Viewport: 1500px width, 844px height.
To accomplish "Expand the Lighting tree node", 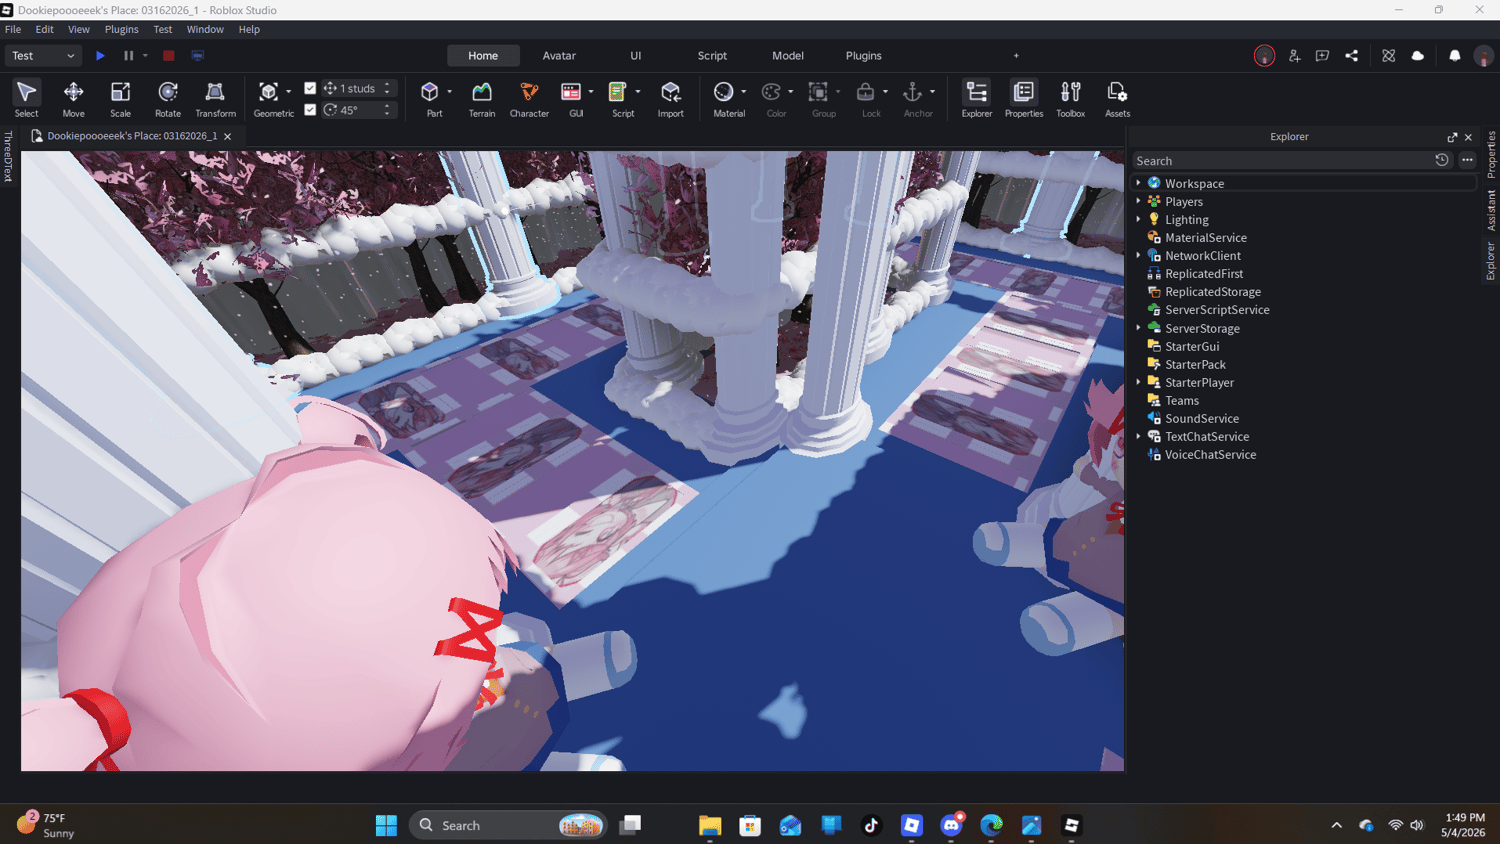I will 1138,220.
